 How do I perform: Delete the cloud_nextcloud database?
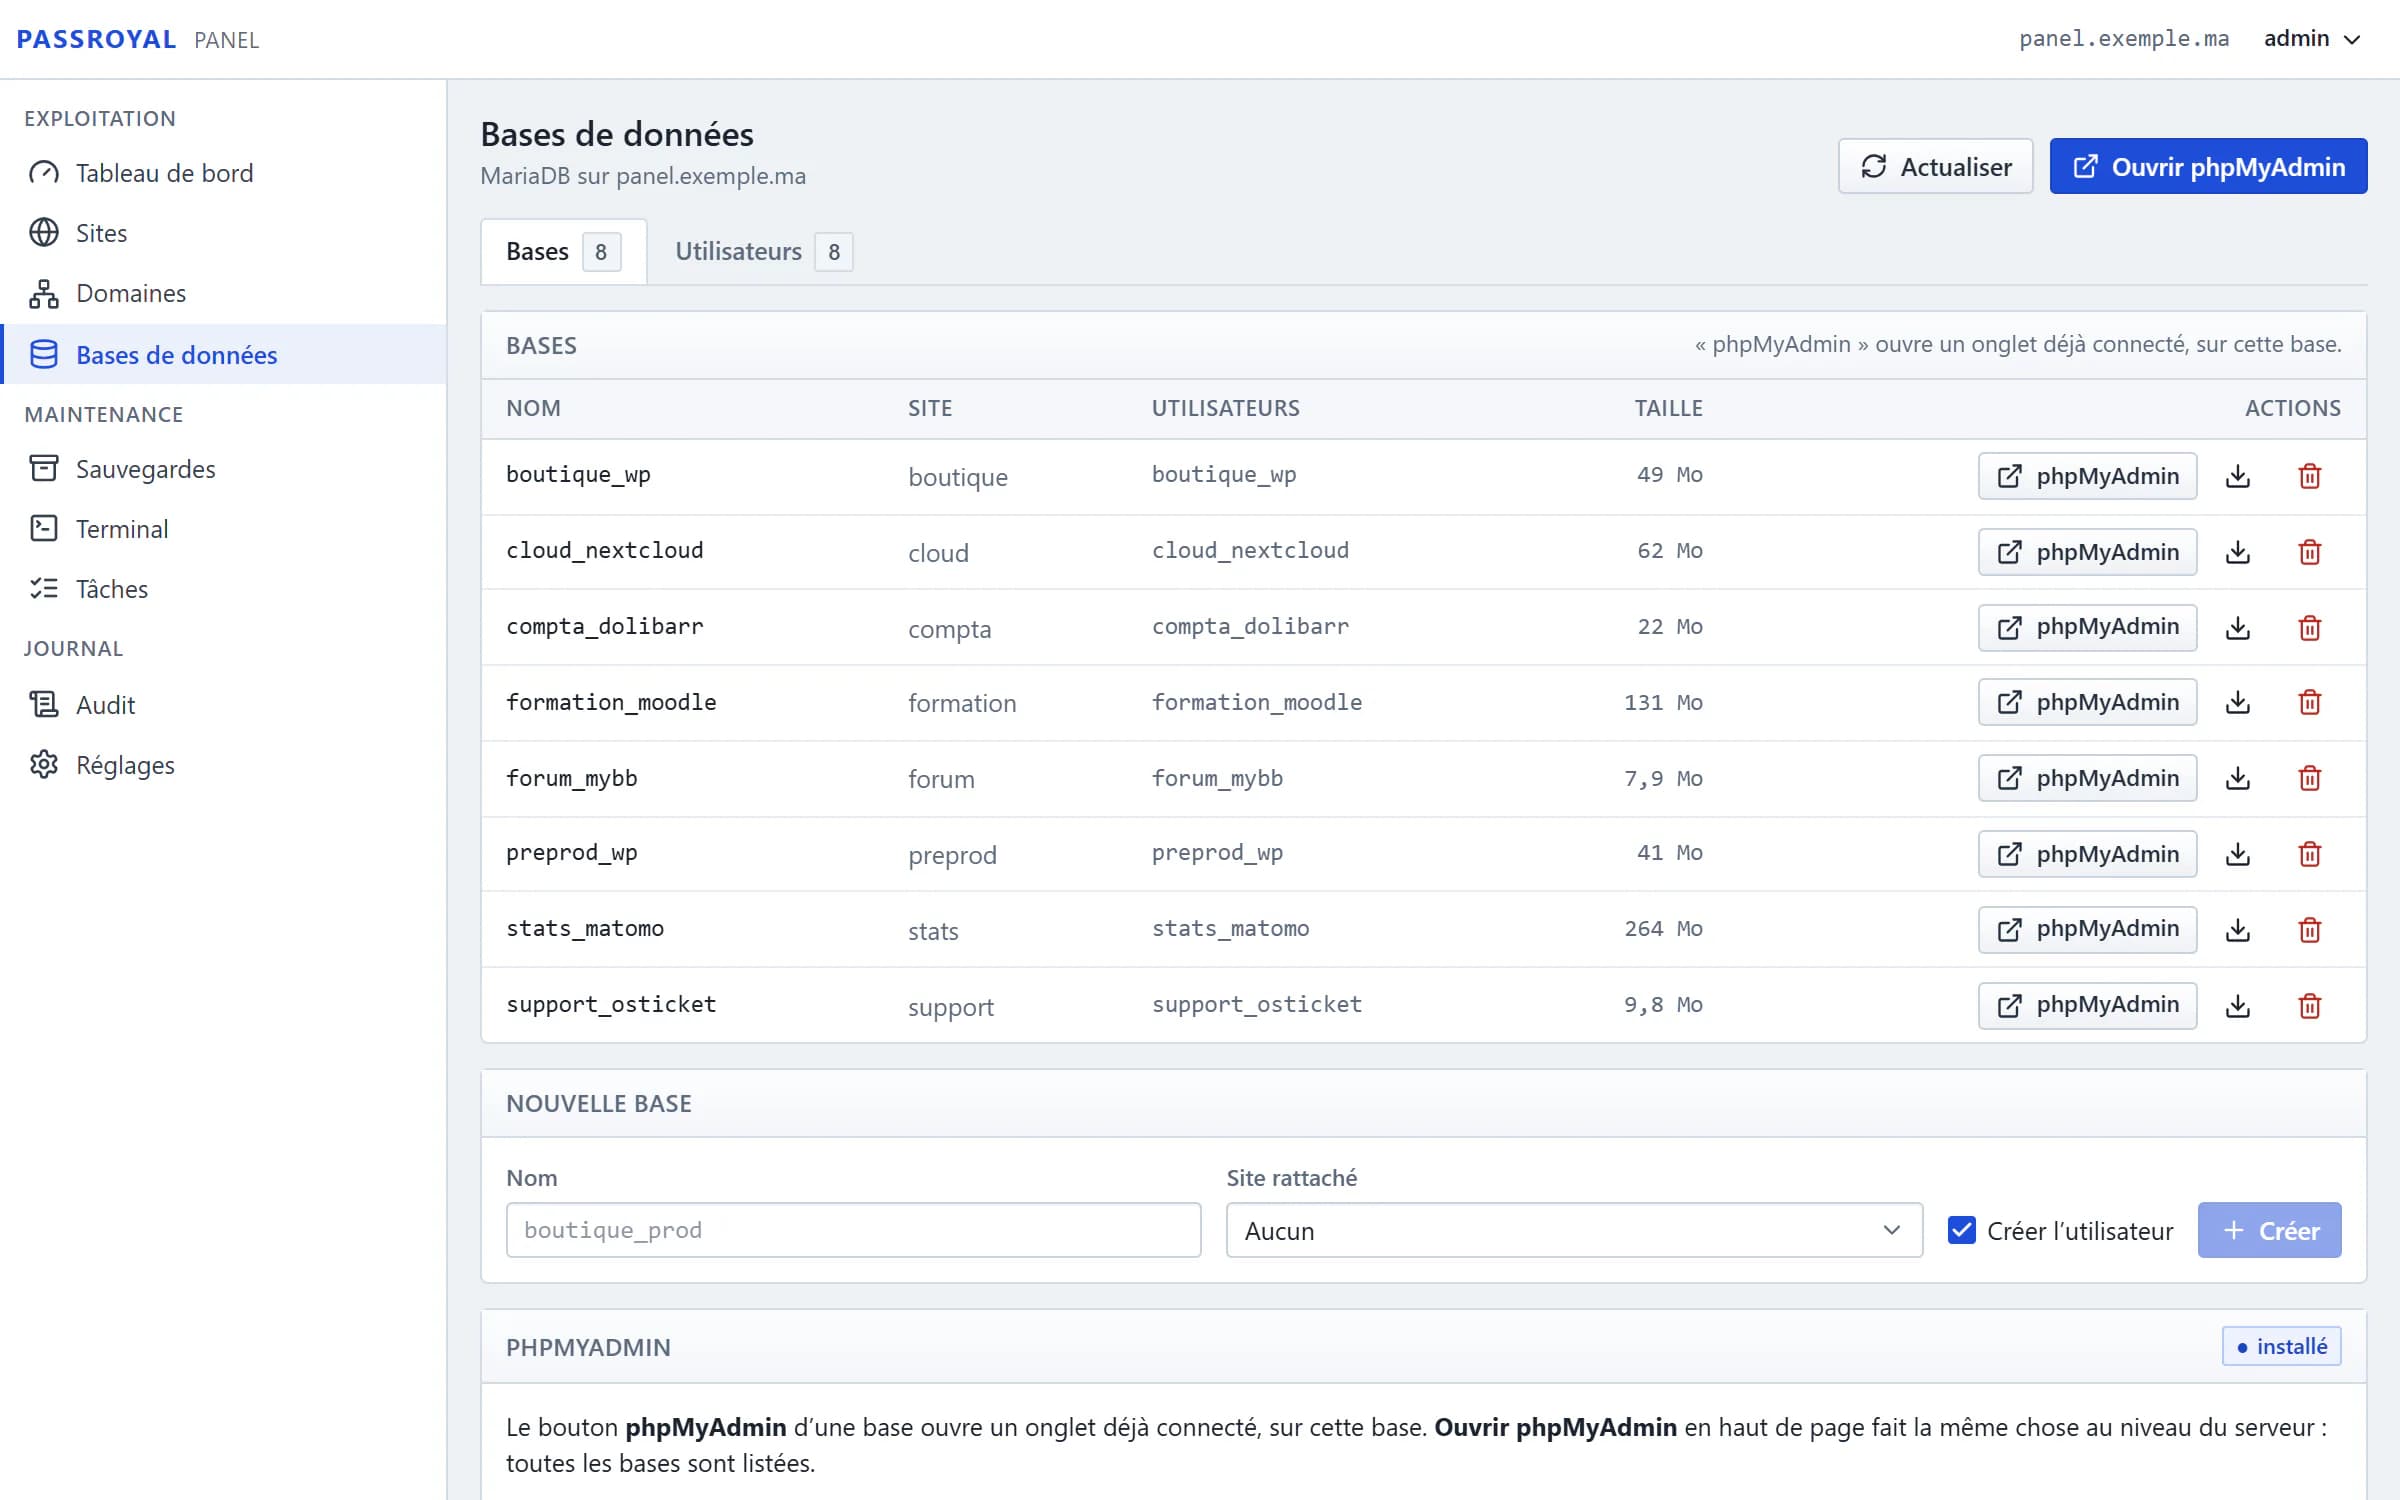tap(2309, 552)
